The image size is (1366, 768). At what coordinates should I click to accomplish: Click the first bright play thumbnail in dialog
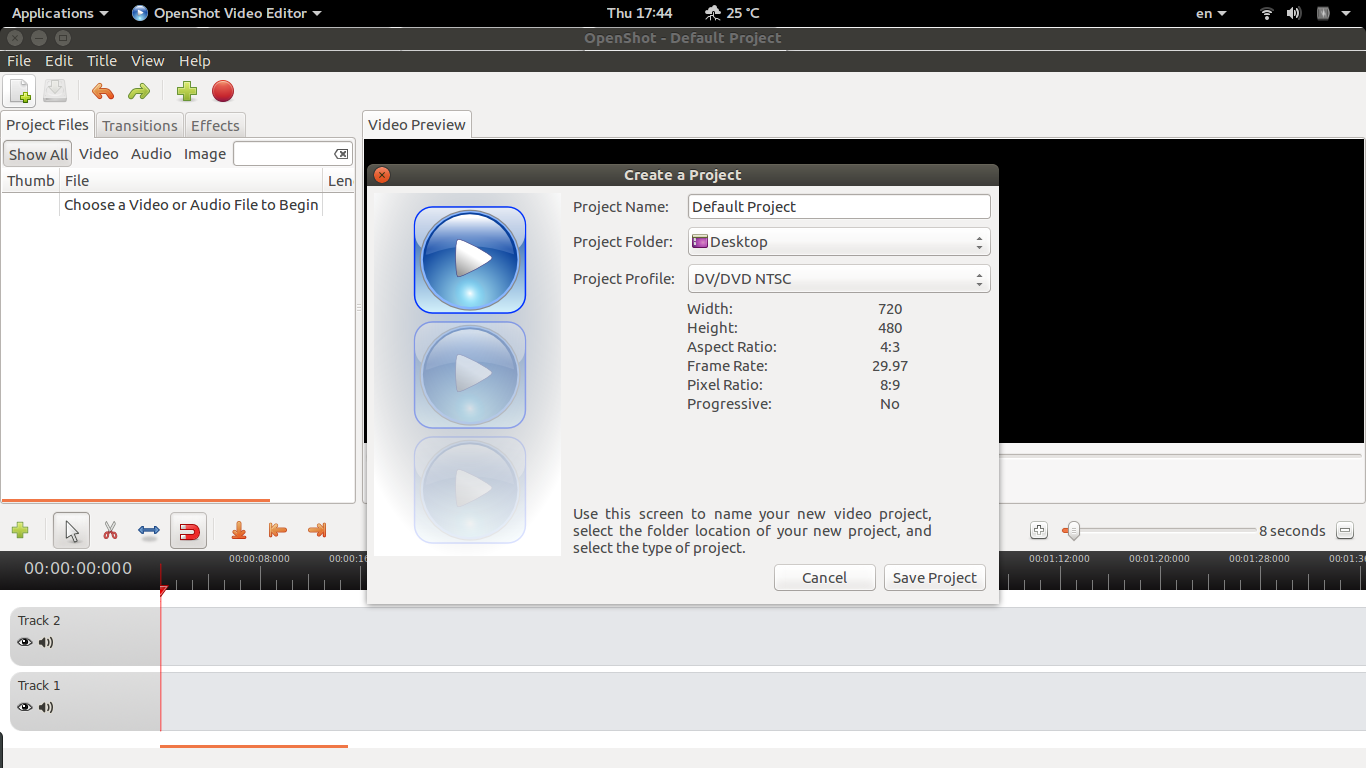470,260
